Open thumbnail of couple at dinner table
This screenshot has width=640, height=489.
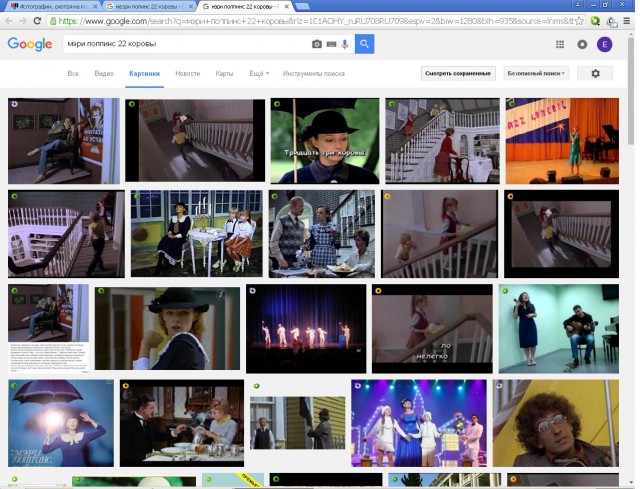click(182, 423)
